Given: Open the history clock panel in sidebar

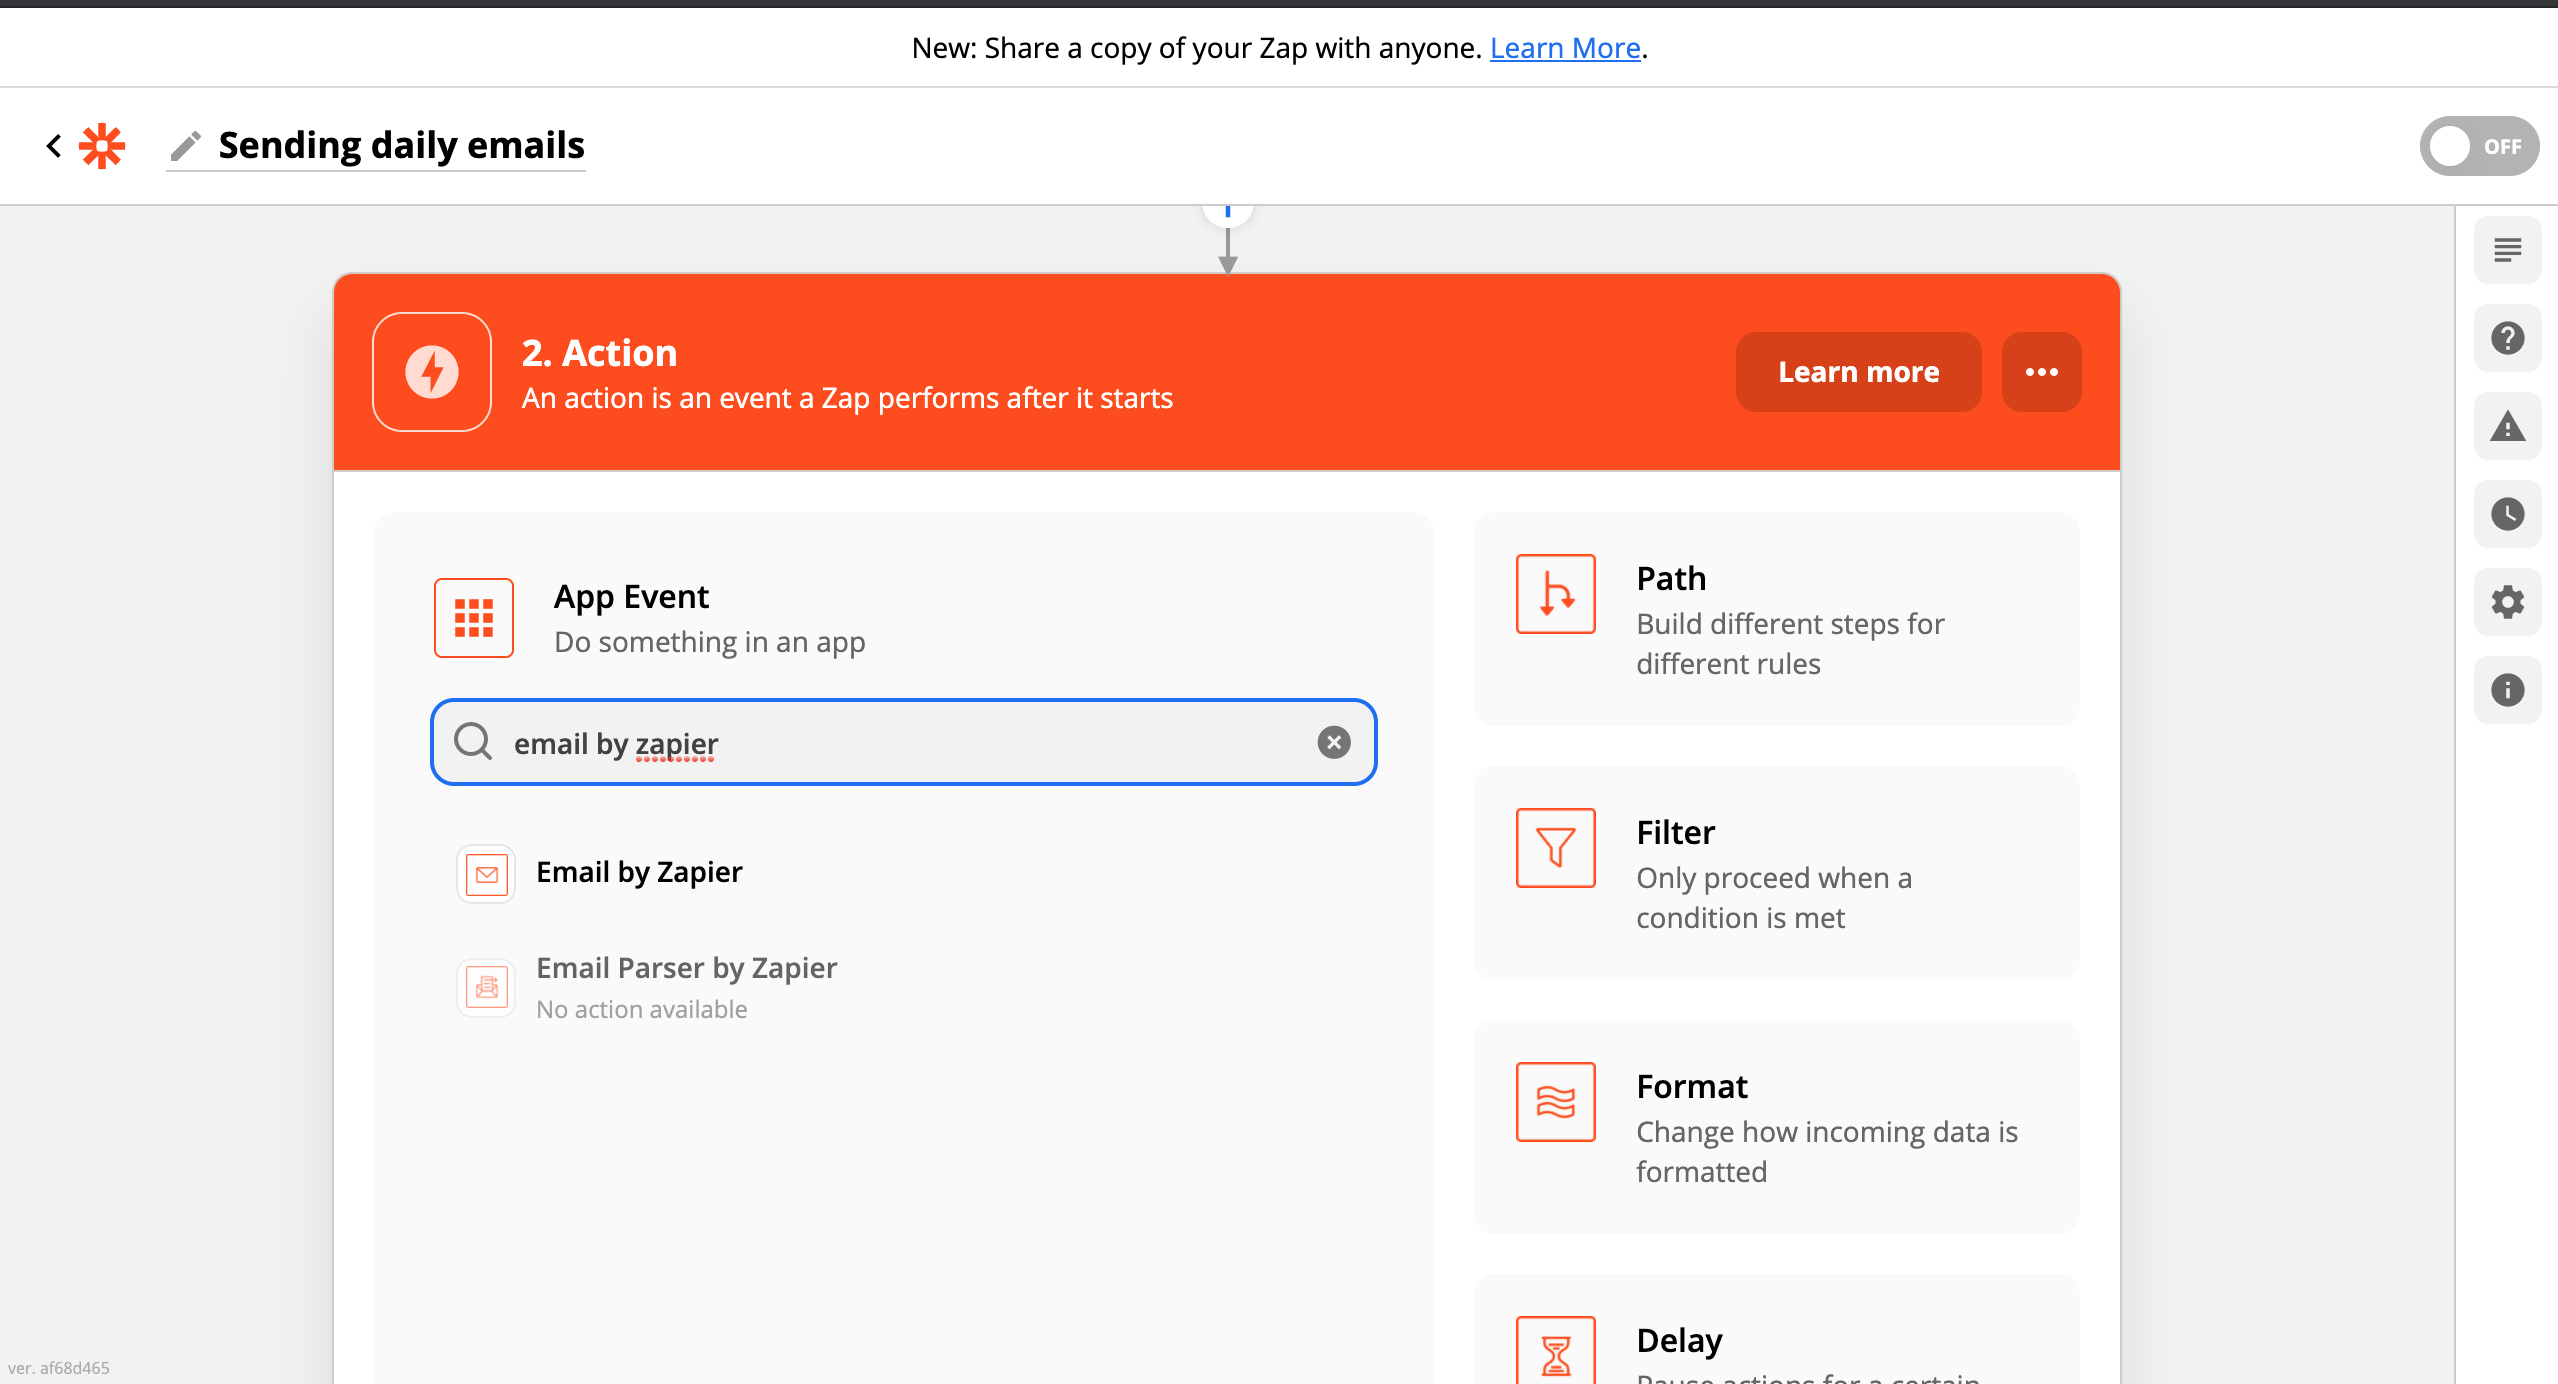Looking at the screenshot, I should [x=2507, y=514].
